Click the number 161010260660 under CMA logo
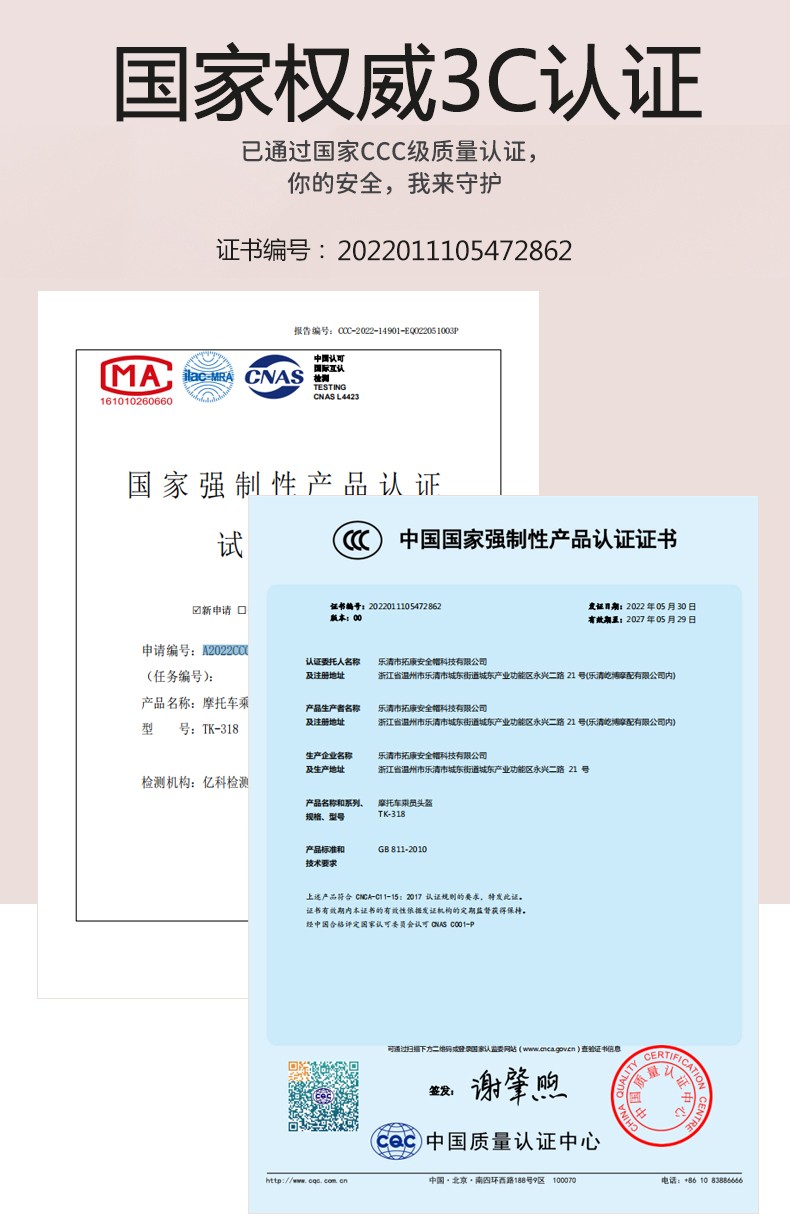Image resolution: width=790 pixels, height=1230 pixels. click(136, 401)
